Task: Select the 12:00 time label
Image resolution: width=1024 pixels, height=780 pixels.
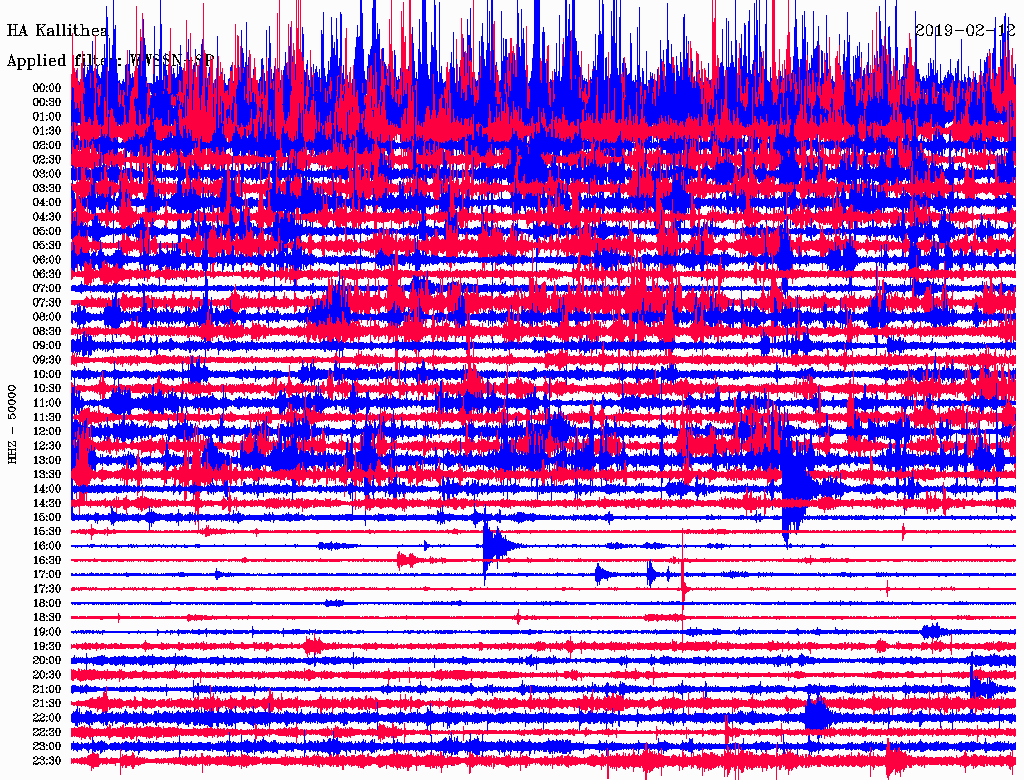Action: 46,432
